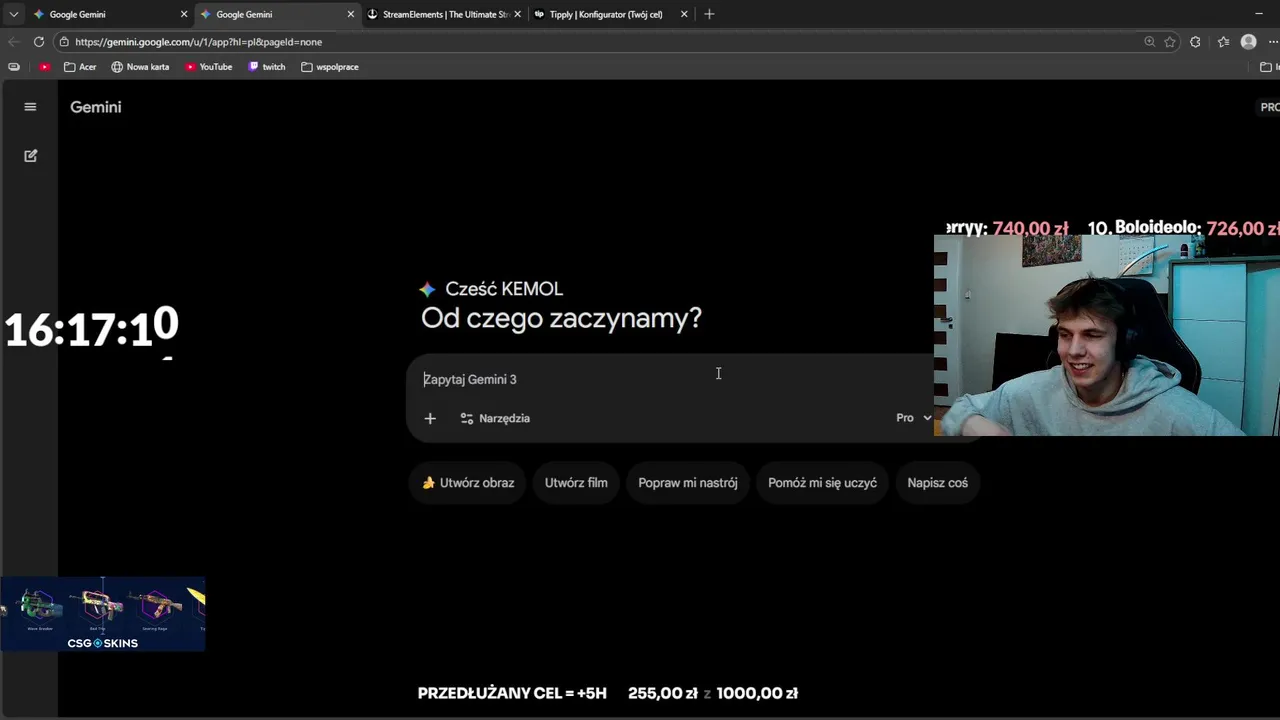
Task: Open the wspolprace bookmarks folder
Action: point(330,67)
